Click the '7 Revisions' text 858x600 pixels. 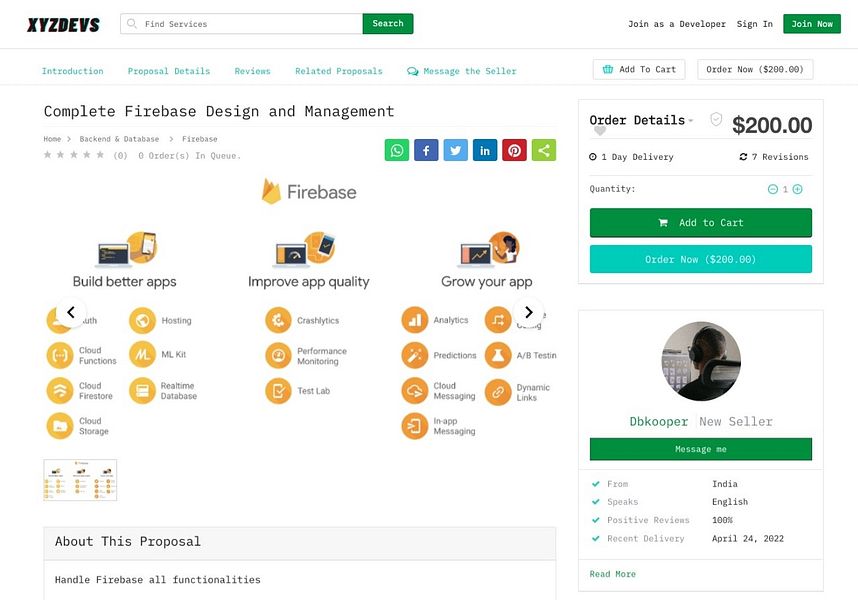780,157
